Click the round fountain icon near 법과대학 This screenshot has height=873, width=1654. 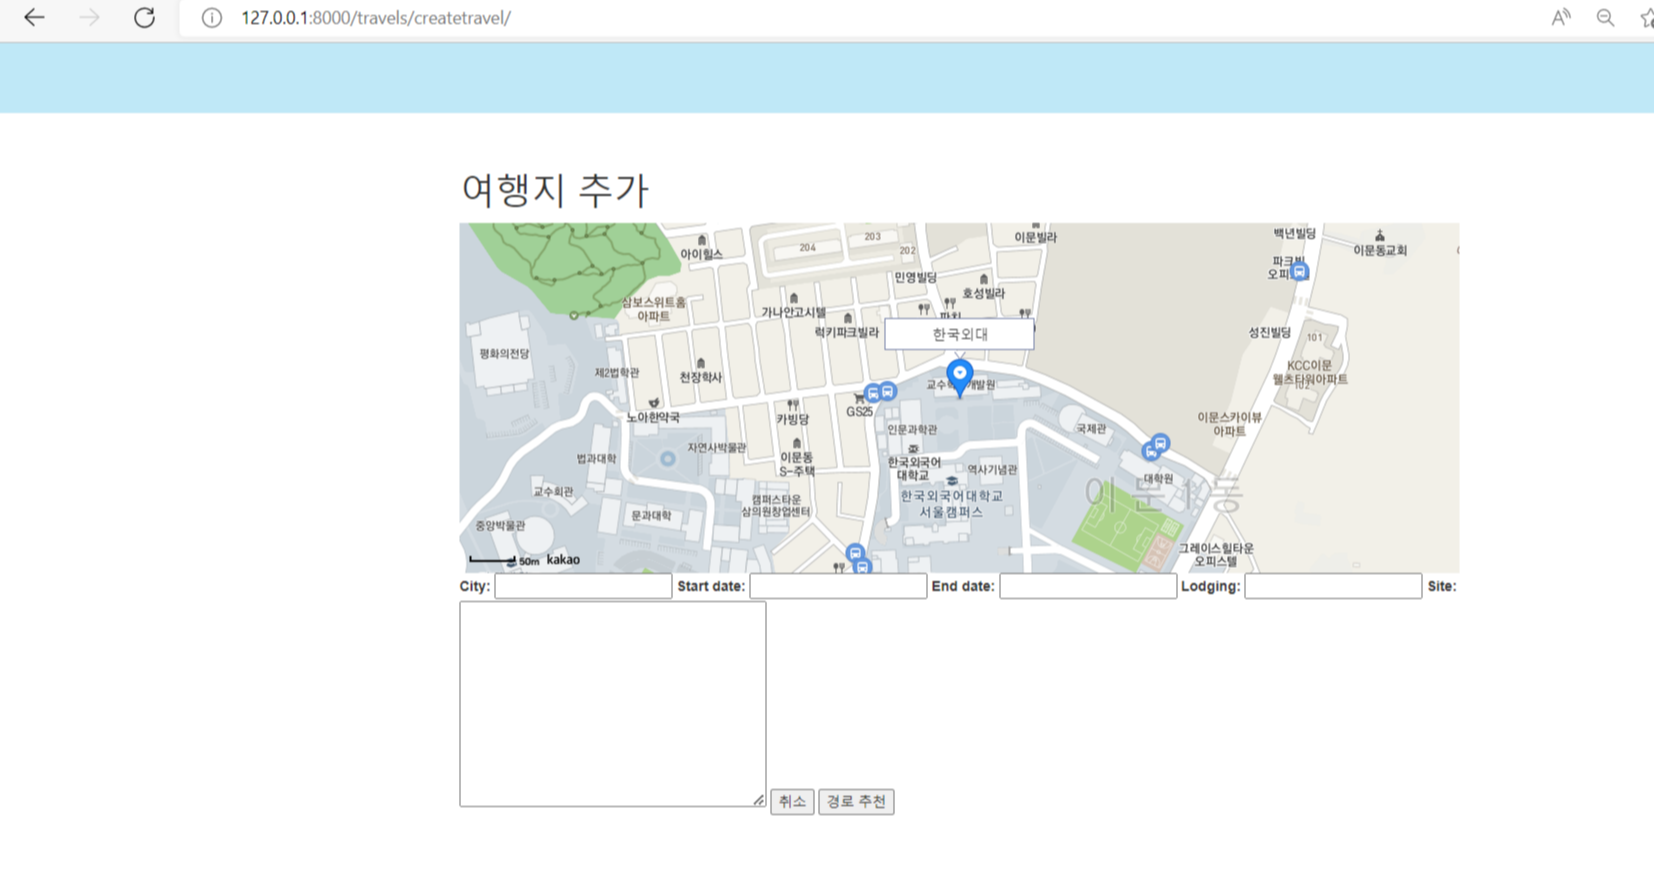point(667,459)
